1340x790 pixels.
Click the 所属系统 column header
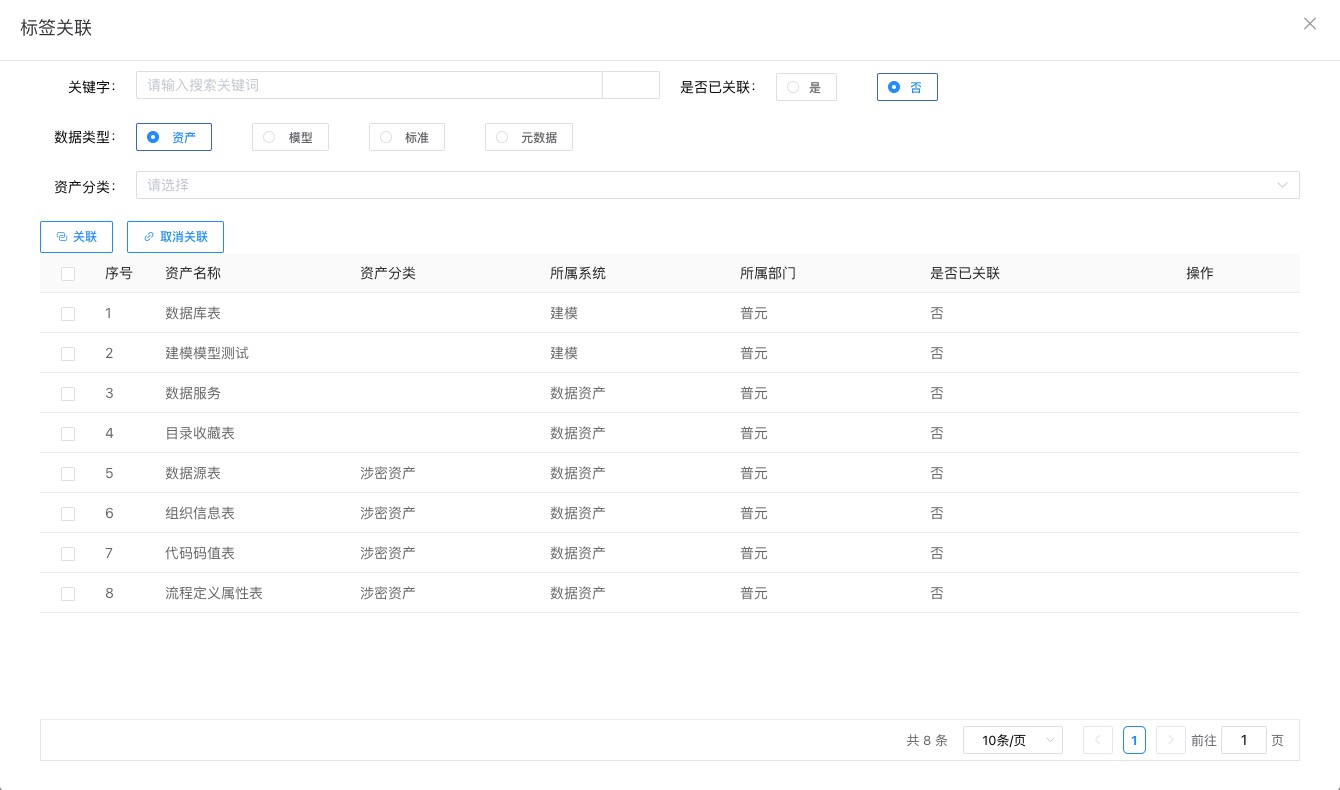coord(578,273)
